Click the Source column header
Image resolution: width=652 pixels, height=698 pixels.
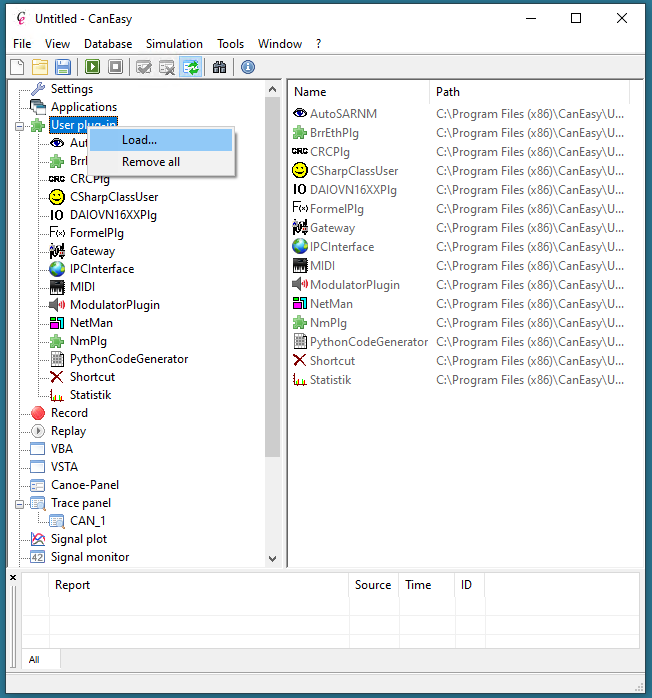[373, 585]
